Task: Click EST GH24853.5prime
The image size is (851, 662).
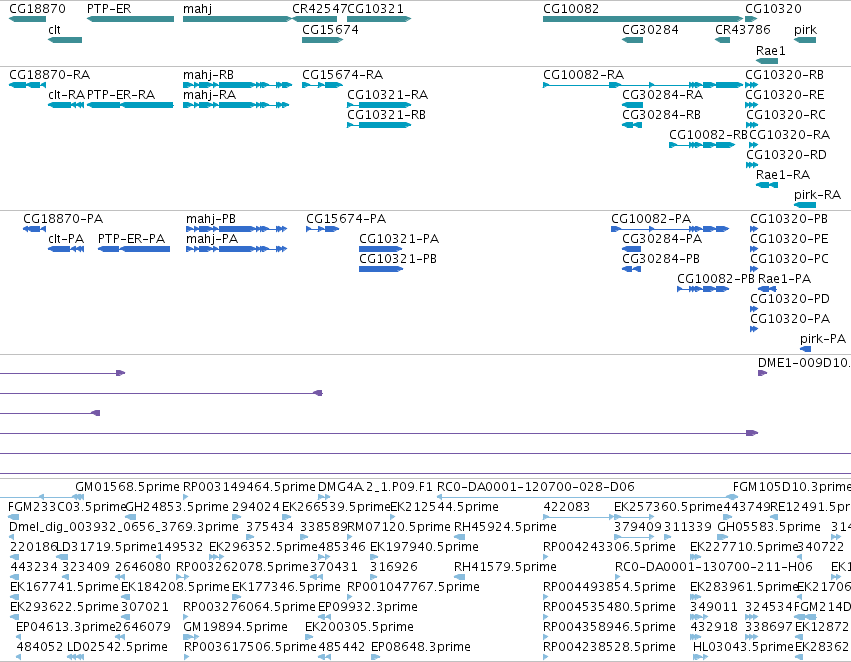Action: point(176,507)
